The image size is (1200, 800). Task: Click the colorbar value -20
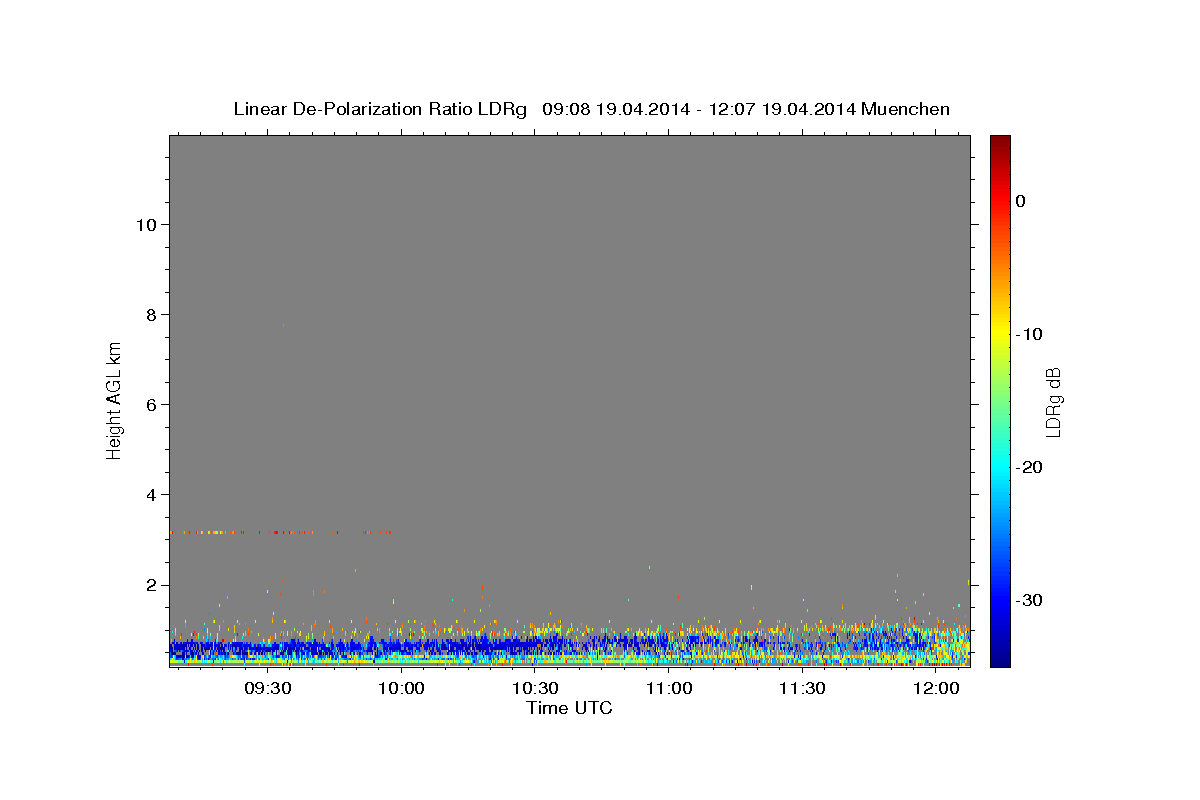click(x=1029, y=467)
